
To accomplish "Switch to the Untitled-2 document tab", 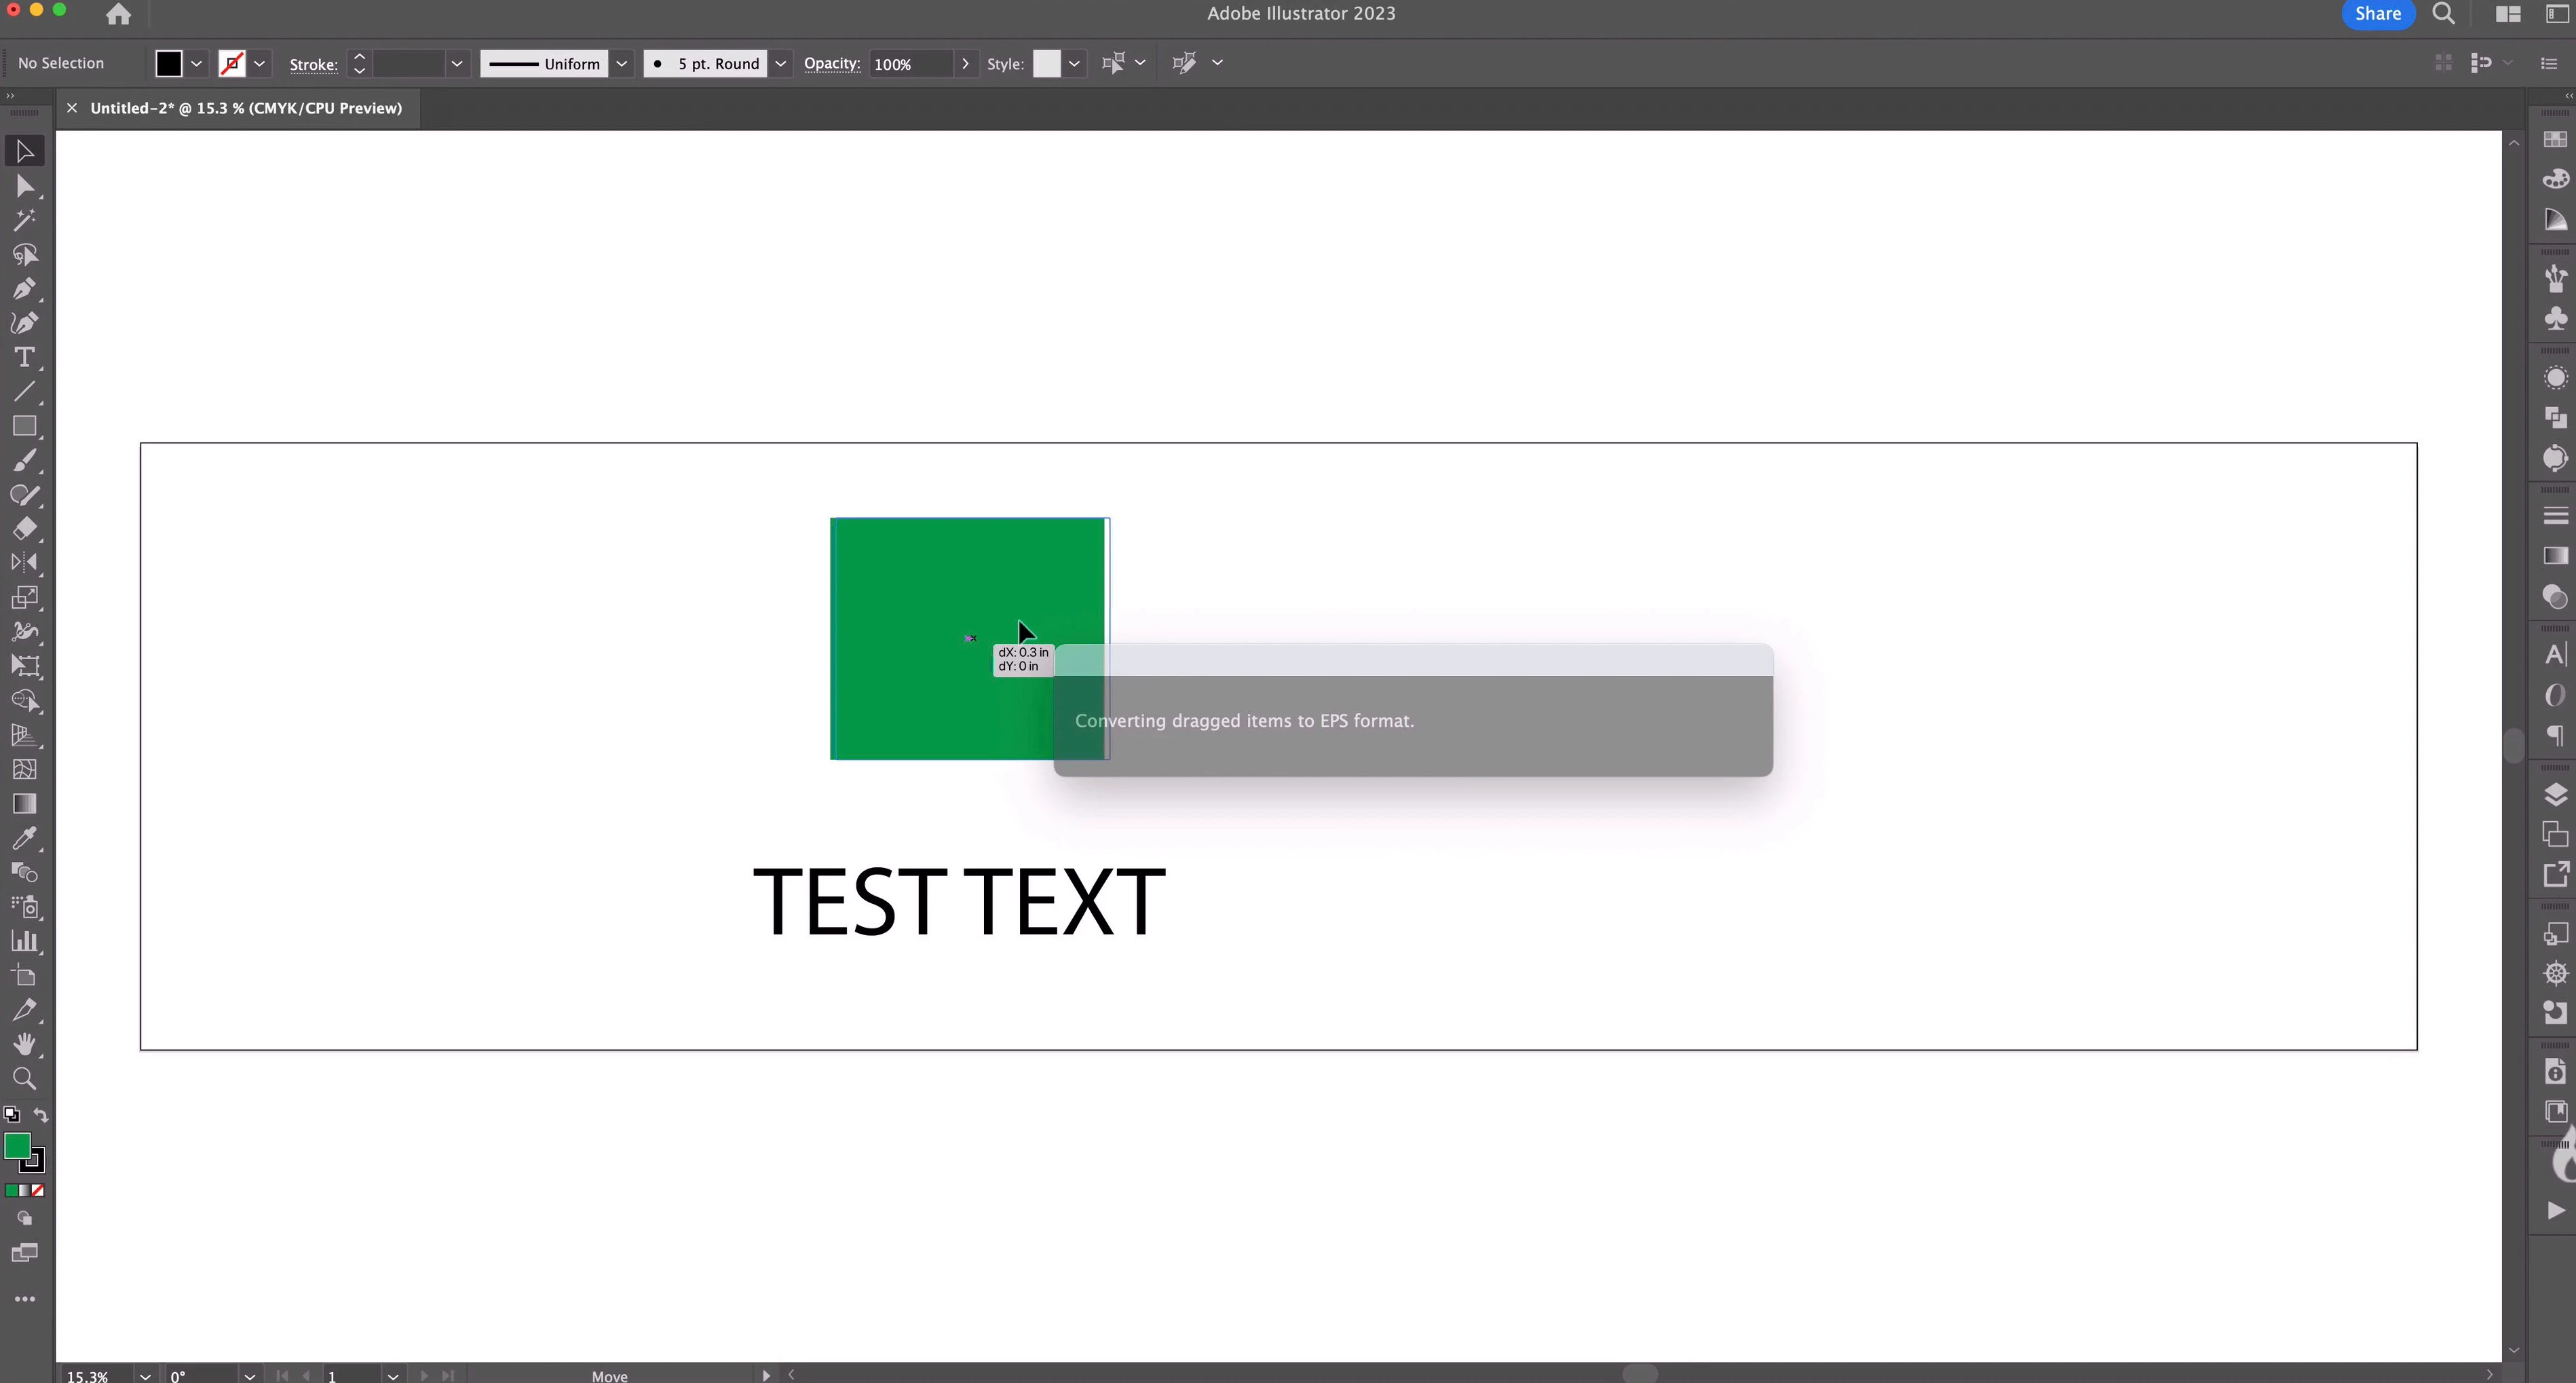I will click(246, 108).
